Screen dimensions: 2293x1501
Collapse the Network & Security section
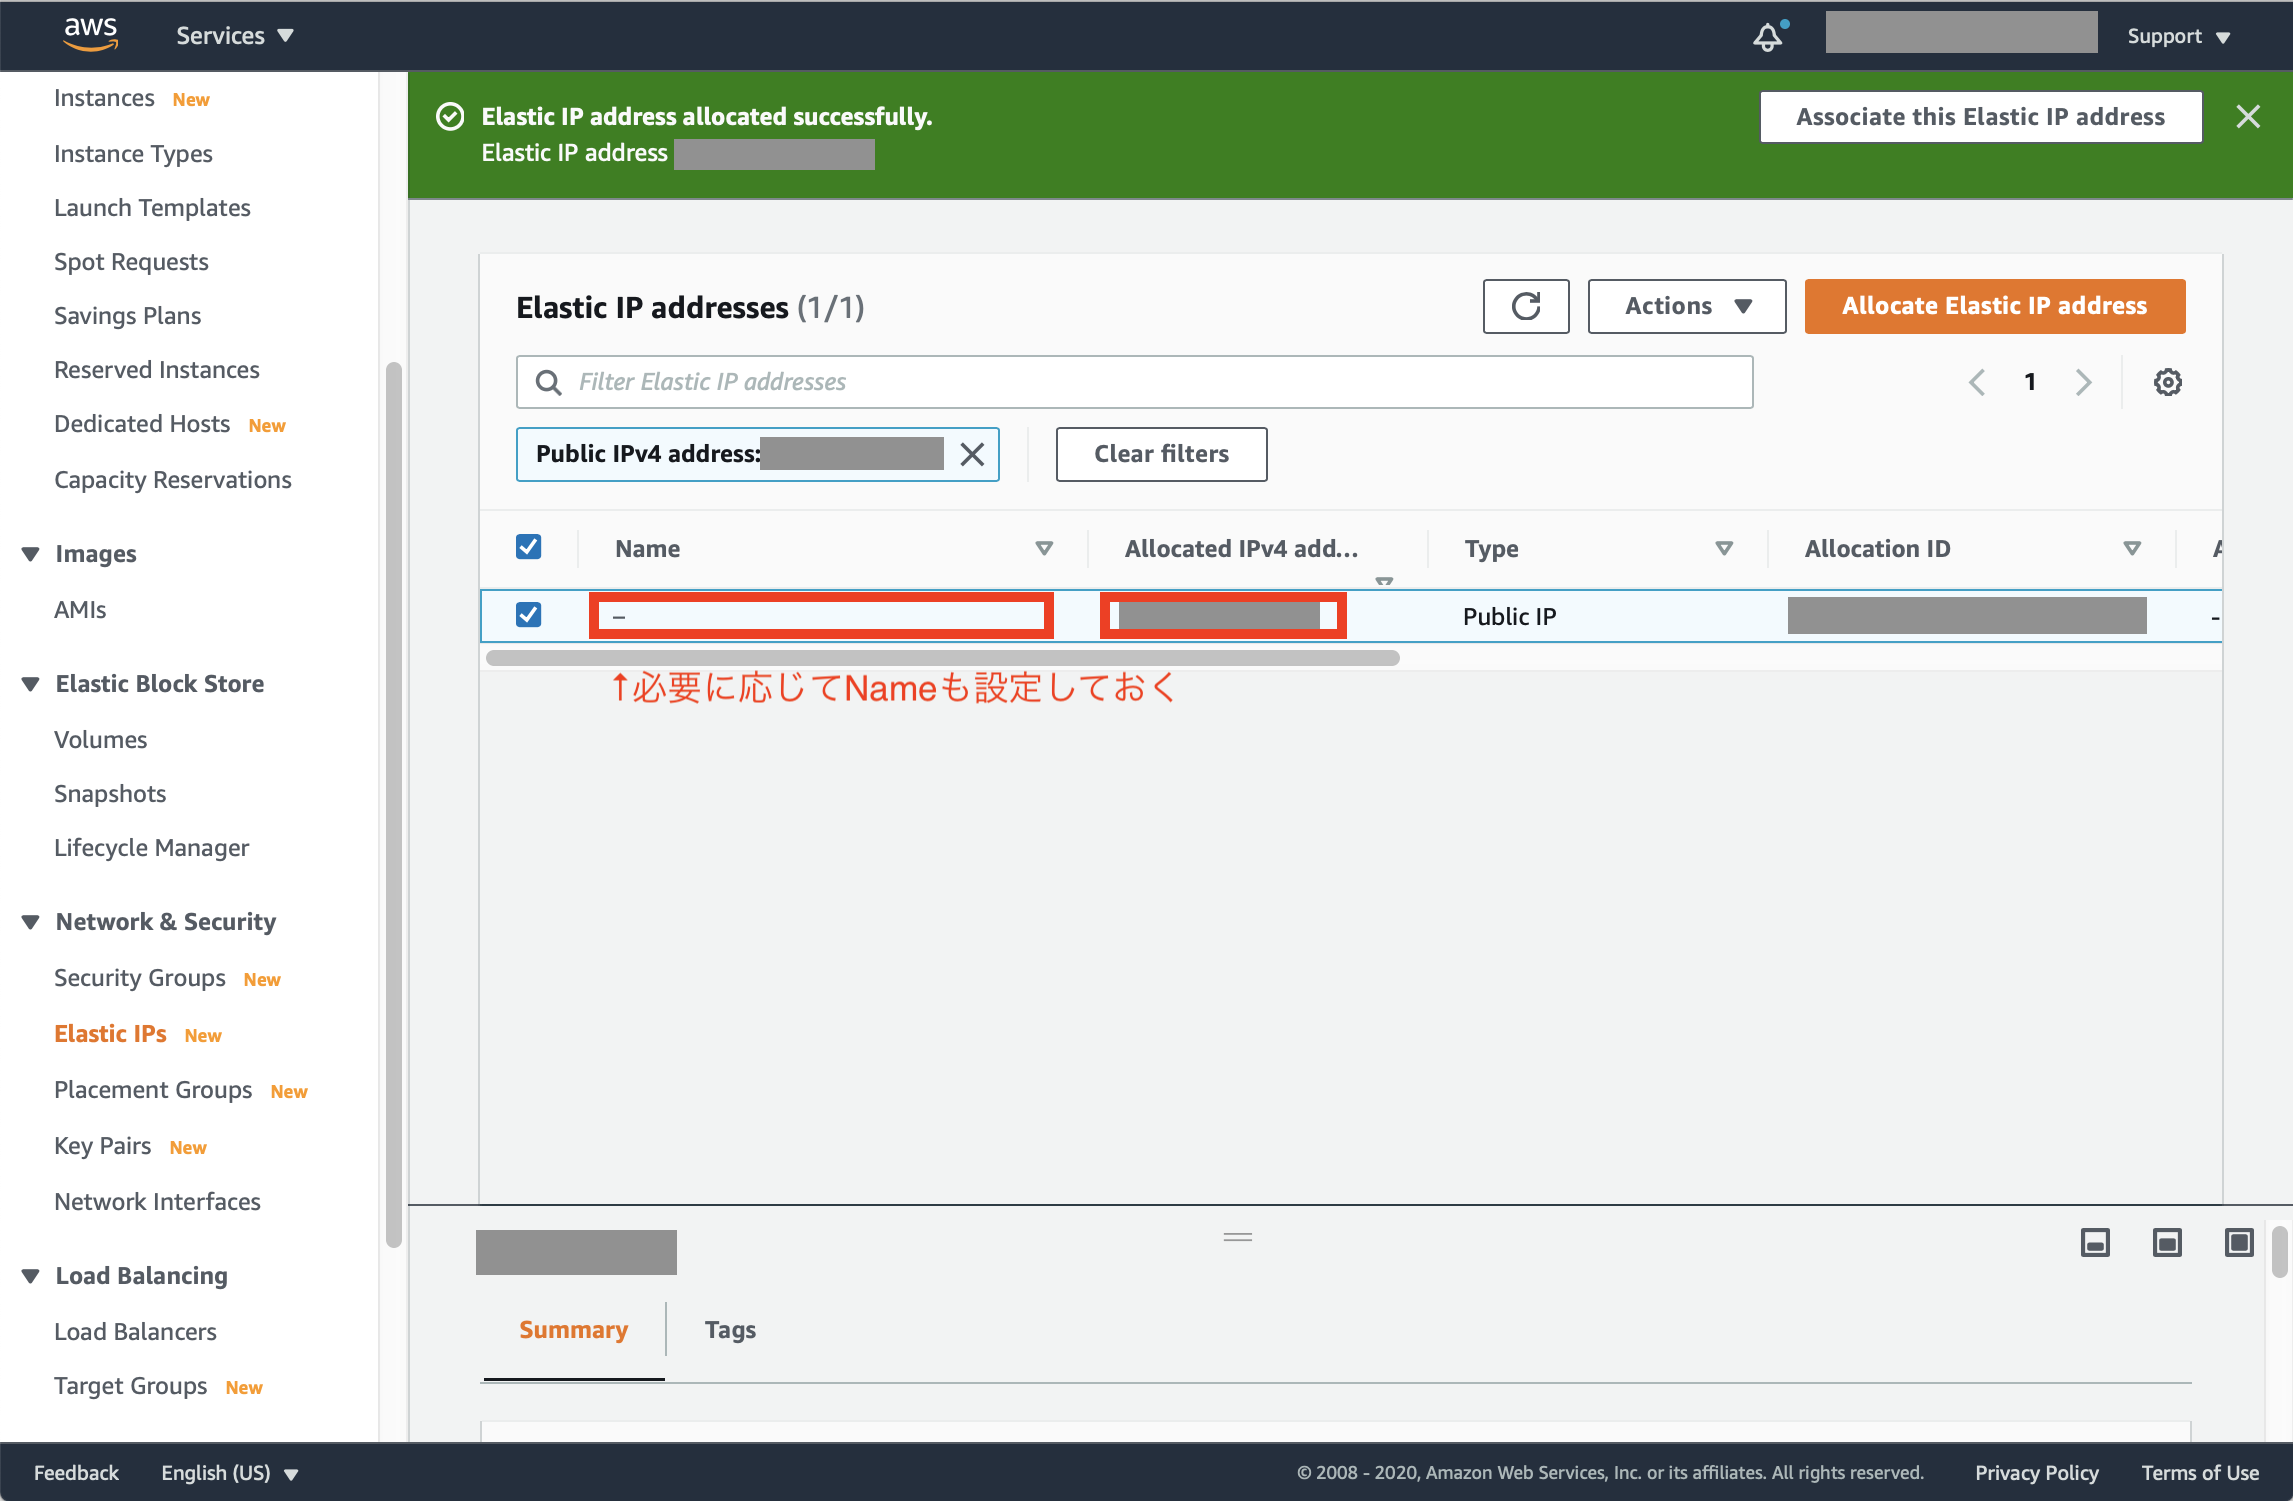click(31, 922)
